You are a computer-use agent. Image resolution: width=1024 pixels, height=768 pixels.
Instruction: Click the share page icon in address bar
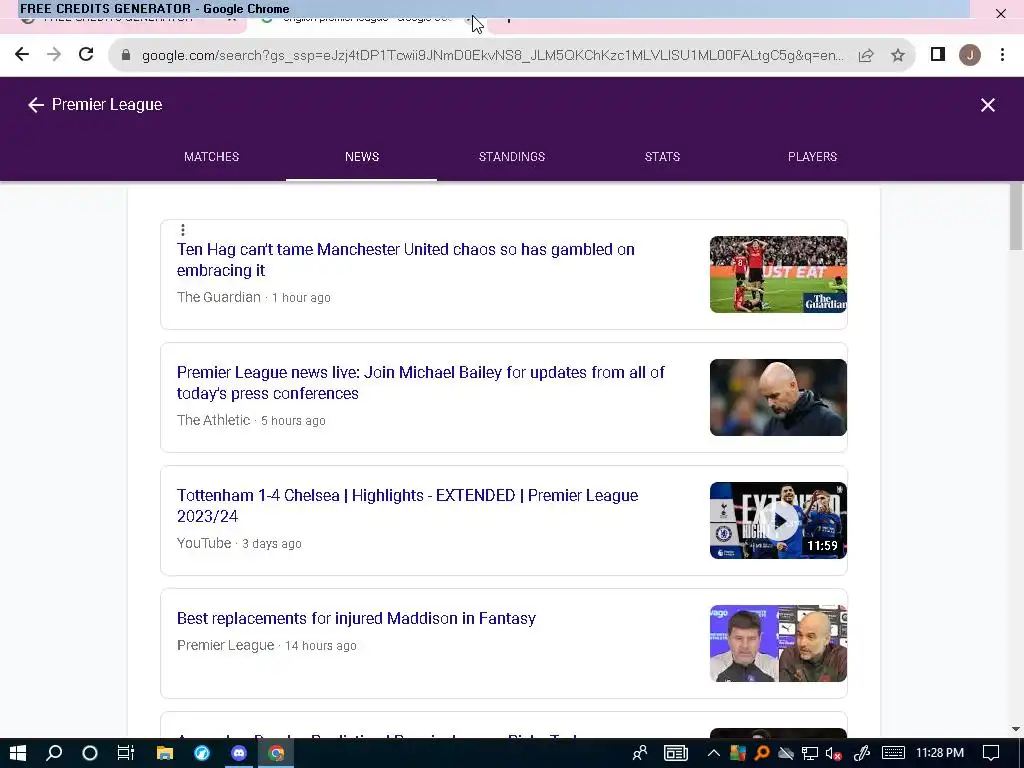tap(866, 56)
